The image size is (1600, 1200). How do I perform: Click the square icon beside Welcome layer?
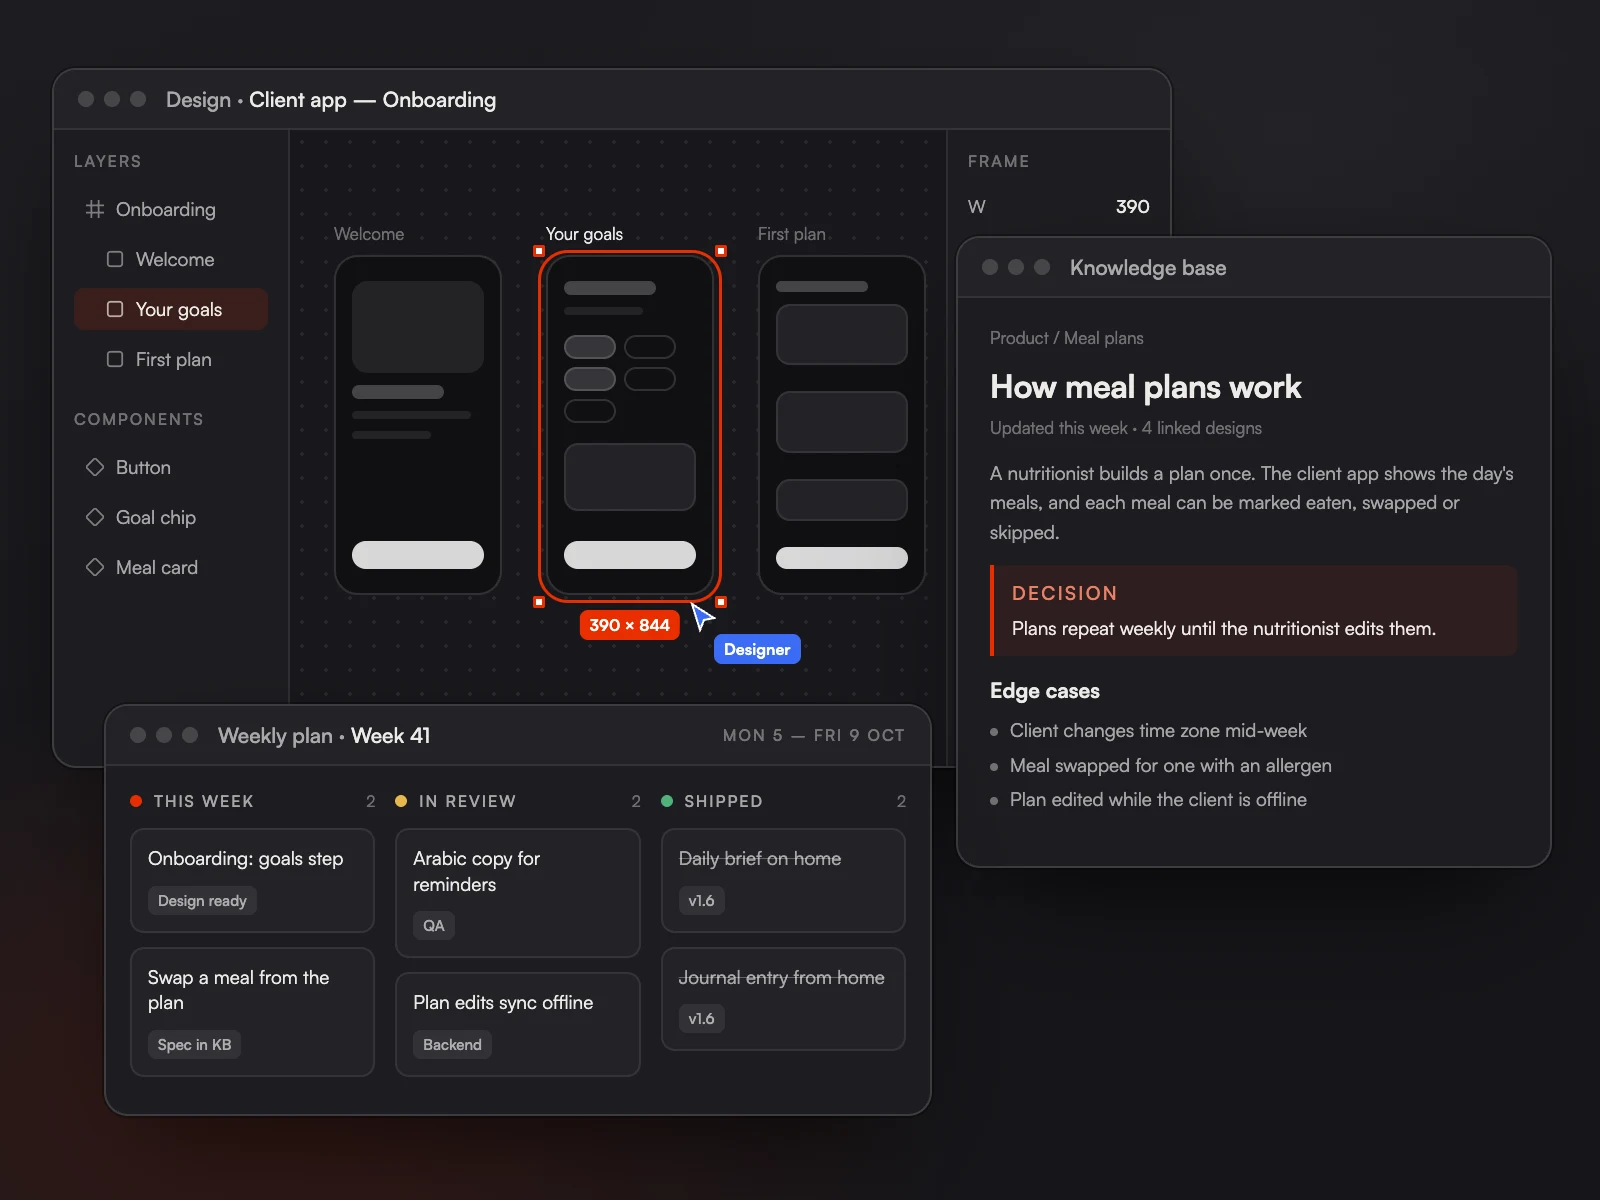click(115, 259)
